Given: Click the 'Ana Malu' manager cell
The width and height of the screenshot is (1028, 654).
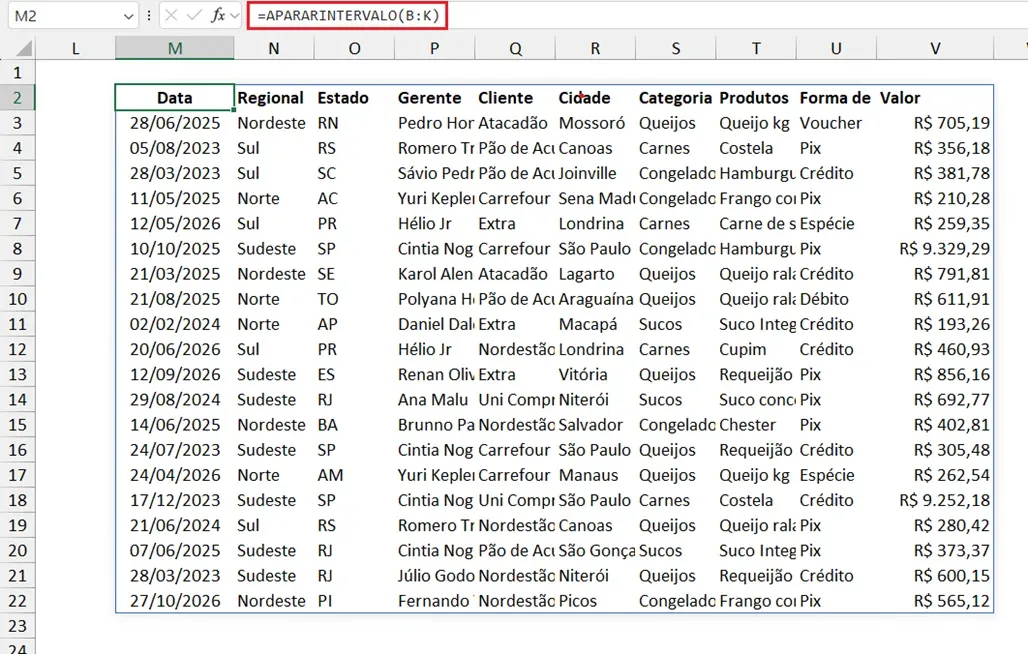Looking at the screenshot, I should click(435, 400).
